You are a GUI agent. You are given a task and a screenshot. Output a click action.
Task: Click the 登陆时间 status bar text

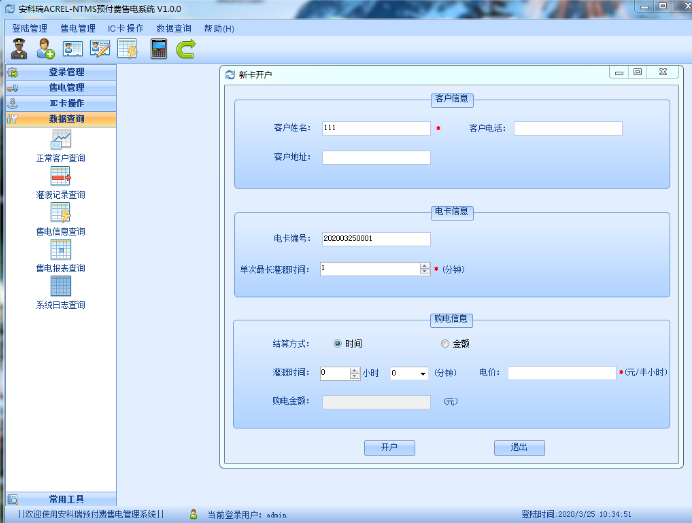click(576, 514)
